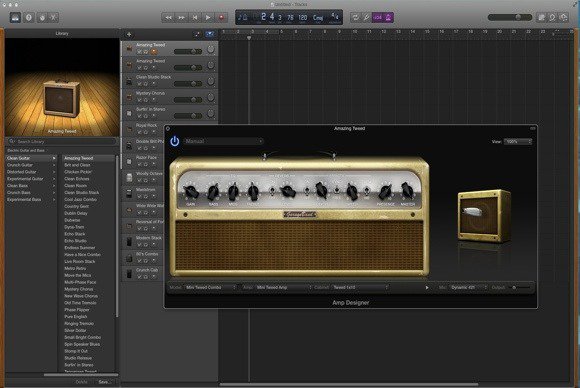This screenshot has width=580, height=388.
Task: Click the Maelstrom track icon
Action: (x=129, y=193)
